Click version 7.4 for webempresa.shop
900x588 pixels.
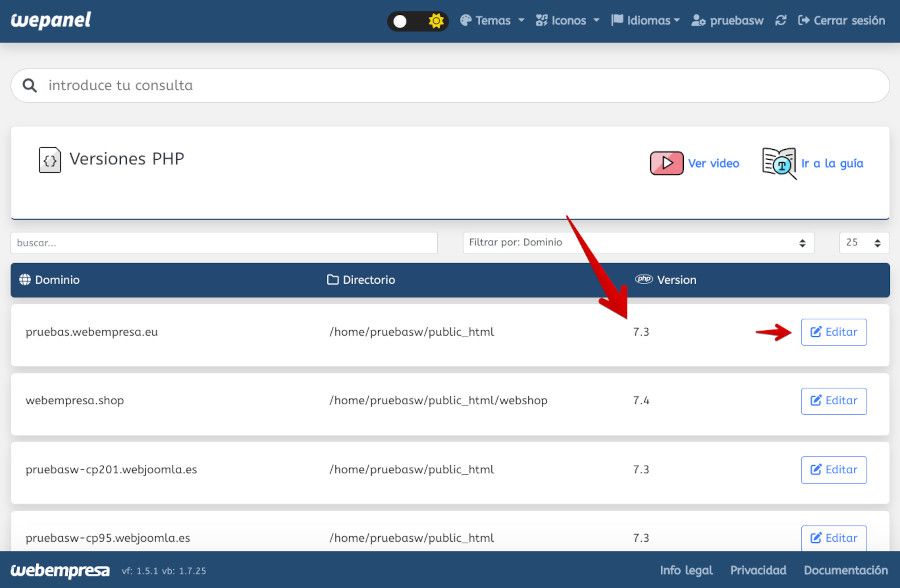coord(641,400)
